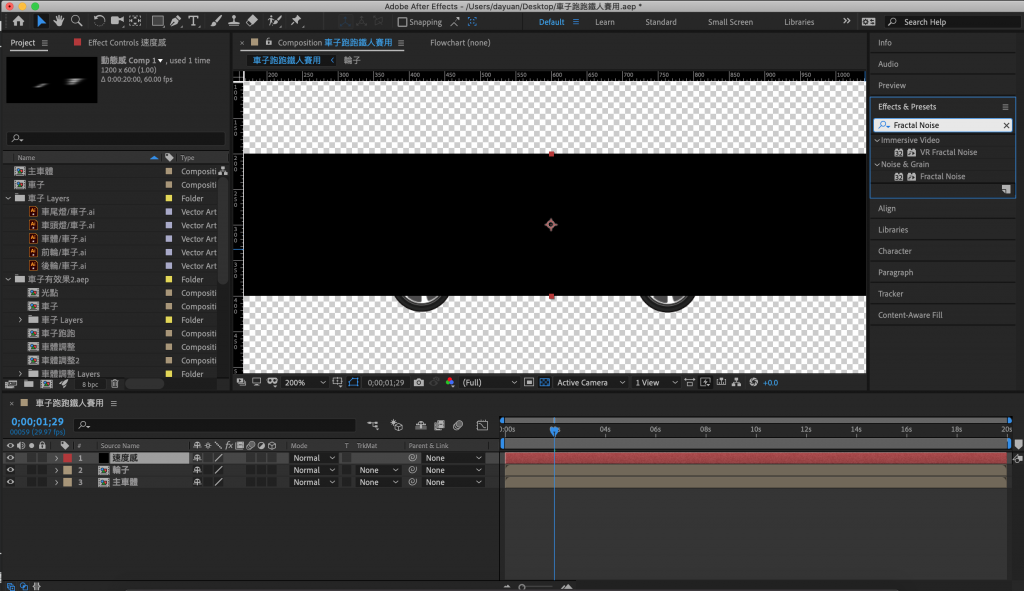Switch to the Standard workspace
The width and height of the screenshot is (1024, 591).
click(660, 22)
